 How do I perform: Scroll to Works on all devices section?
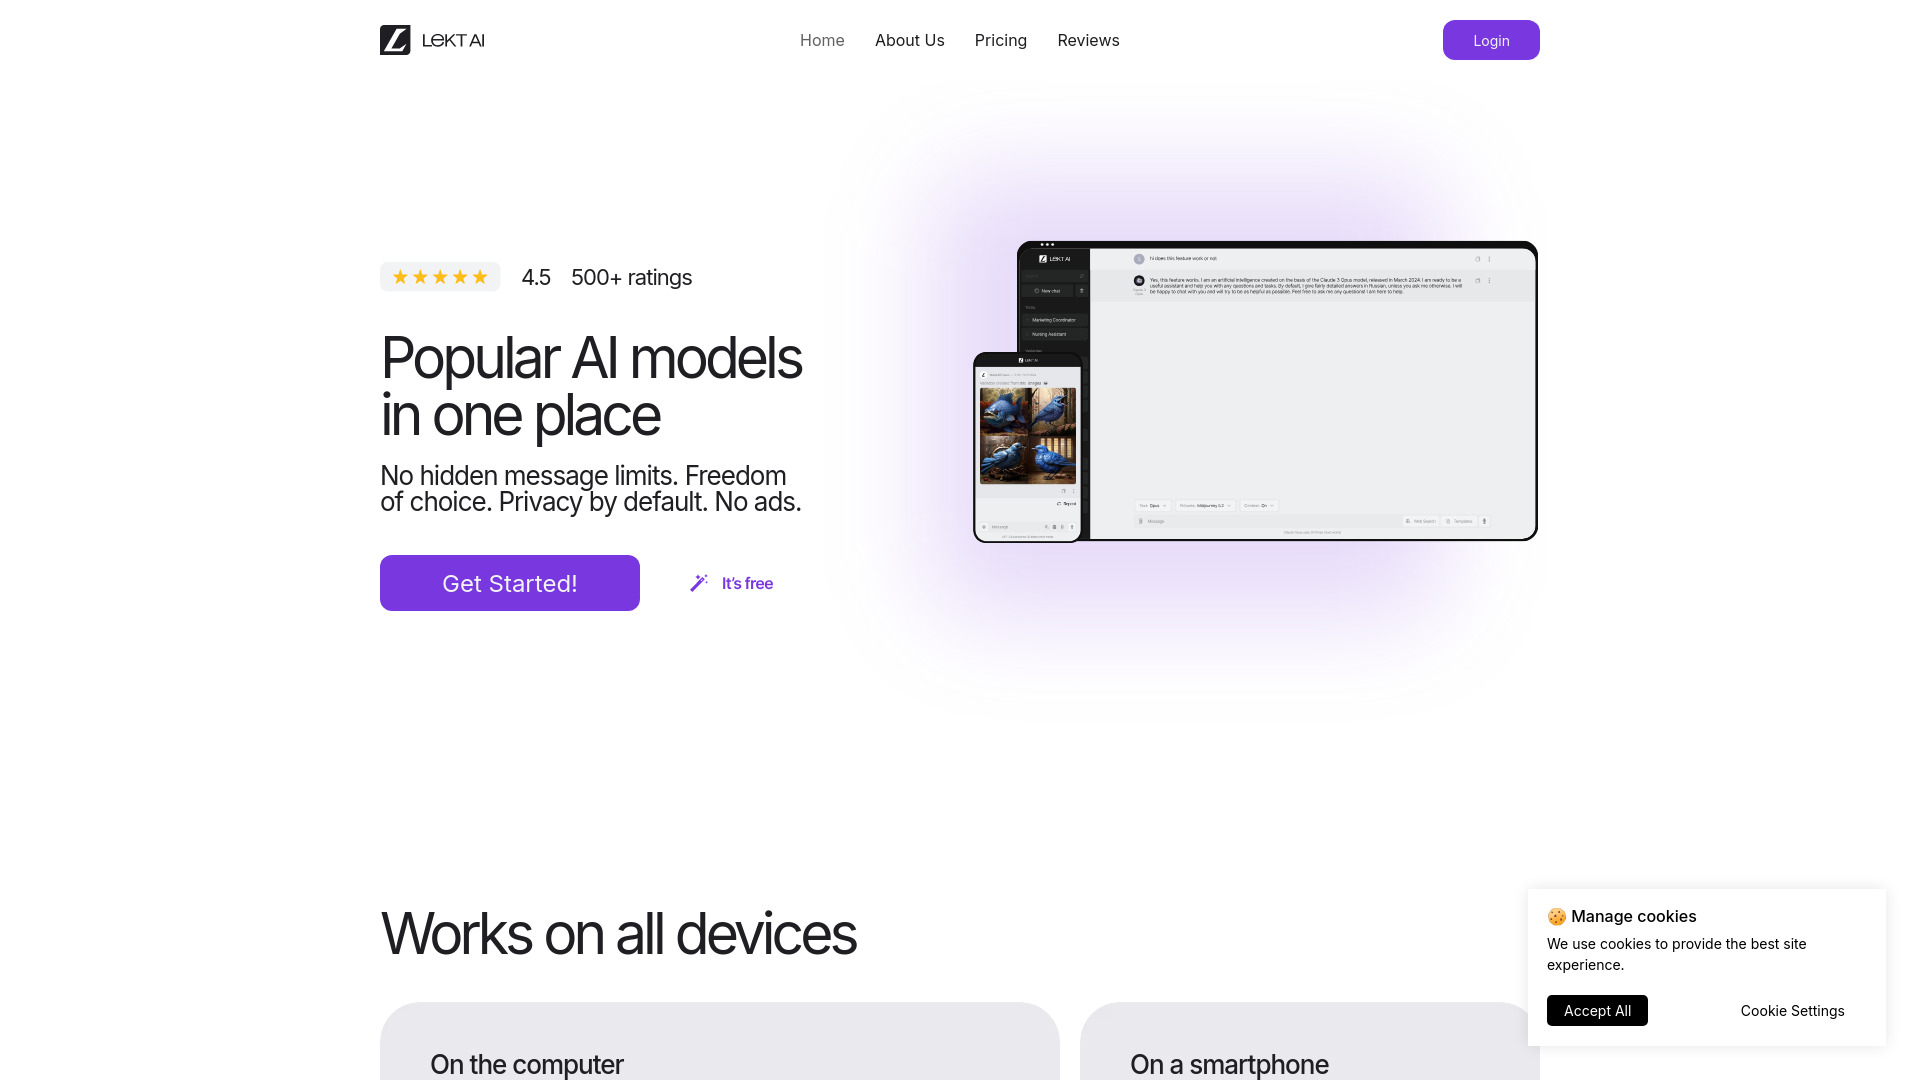617,934
